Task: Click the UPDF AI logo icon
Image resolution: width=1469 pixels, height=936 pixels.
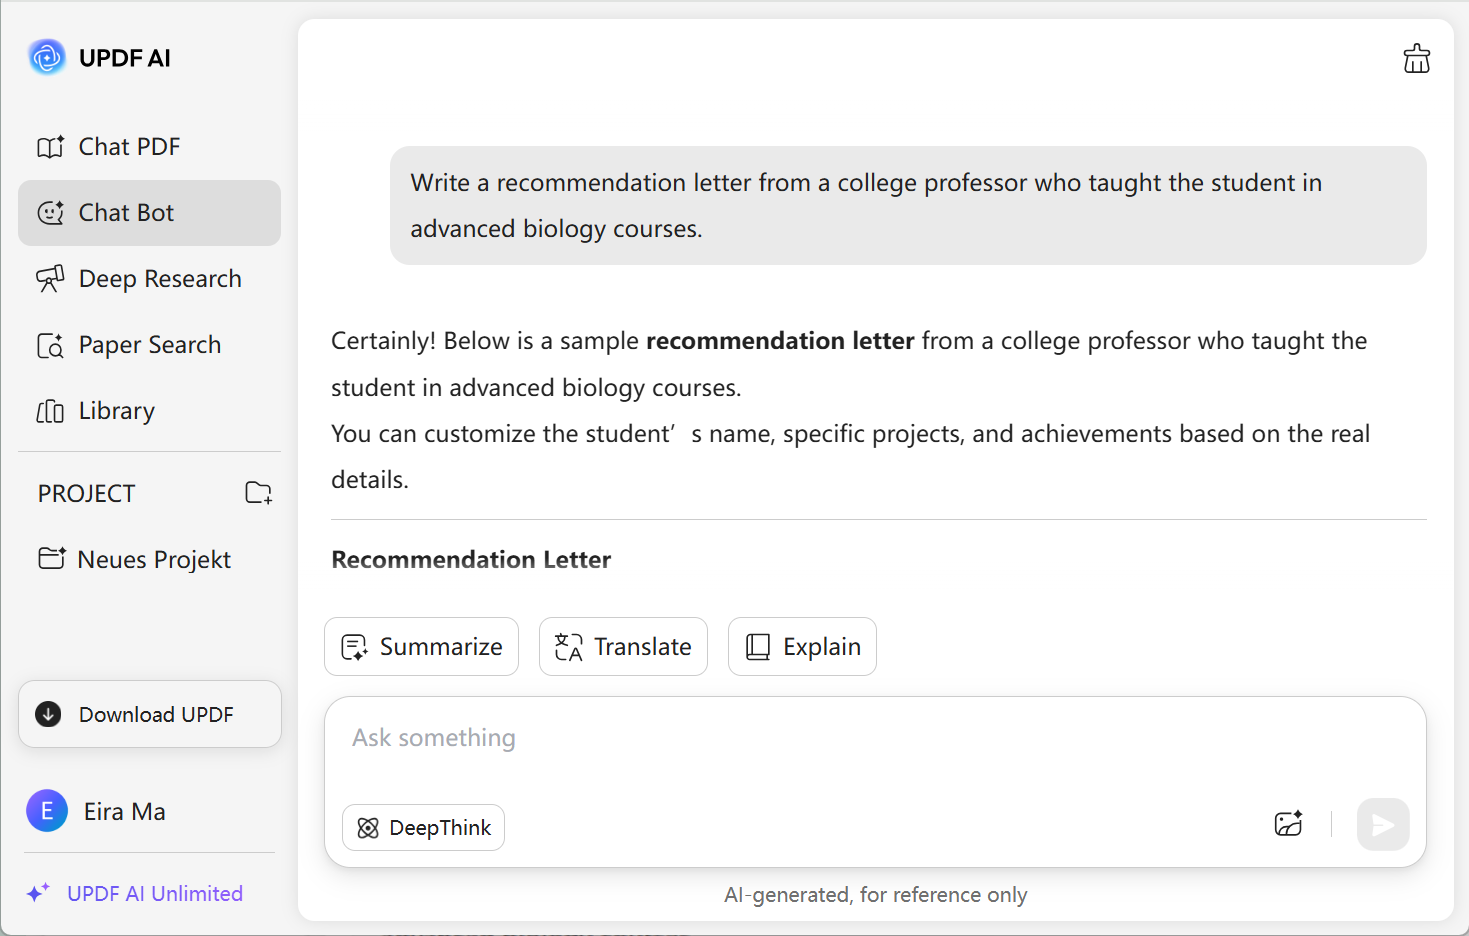Action: [47, 58]
